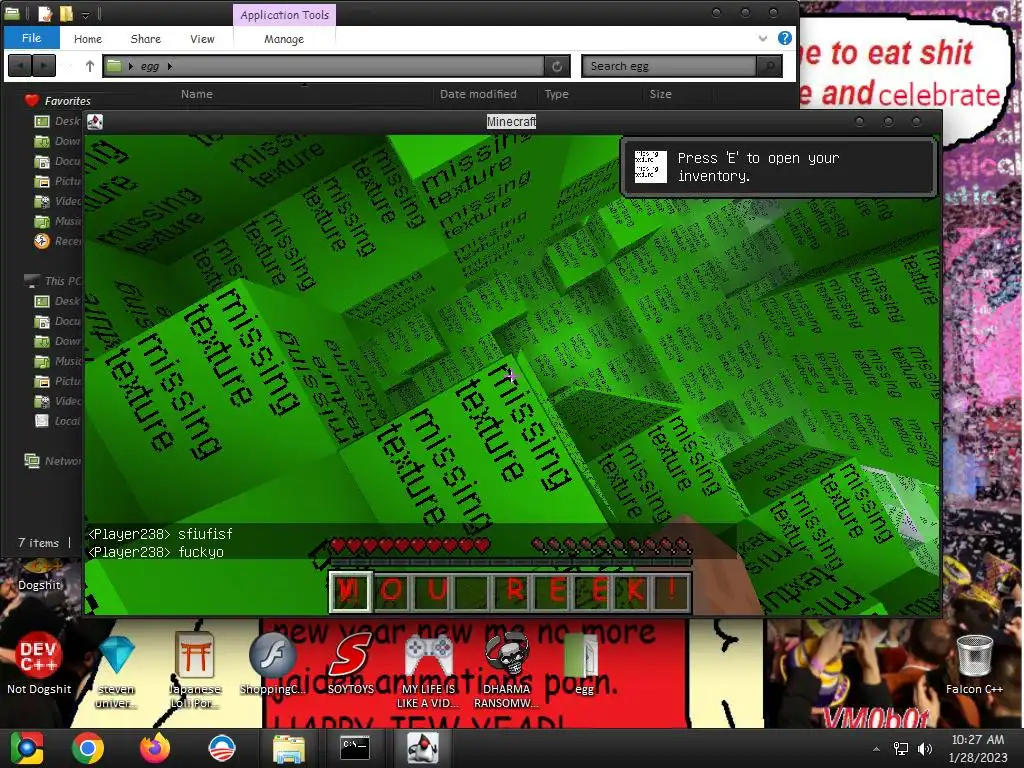1024x768 pixels.
Task: Select hotbar slot with letter O
Action: pyautogui.click(x=391, y=591)
